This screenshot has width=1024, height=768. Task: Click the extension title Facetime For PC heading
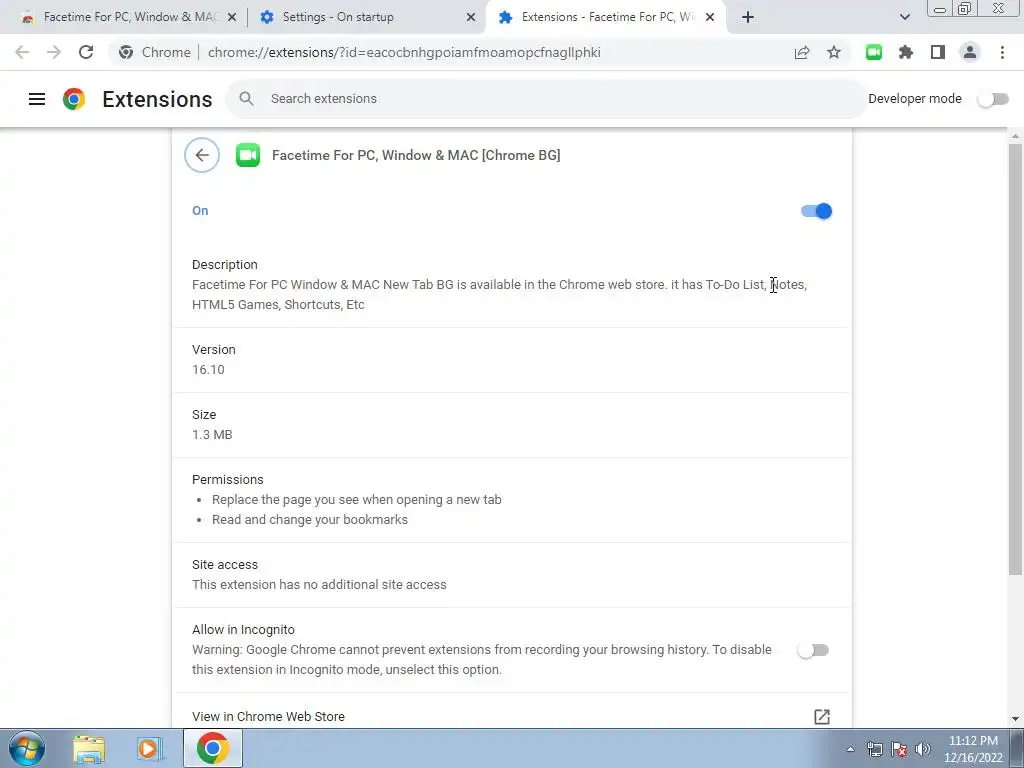(x=416, y=155)
